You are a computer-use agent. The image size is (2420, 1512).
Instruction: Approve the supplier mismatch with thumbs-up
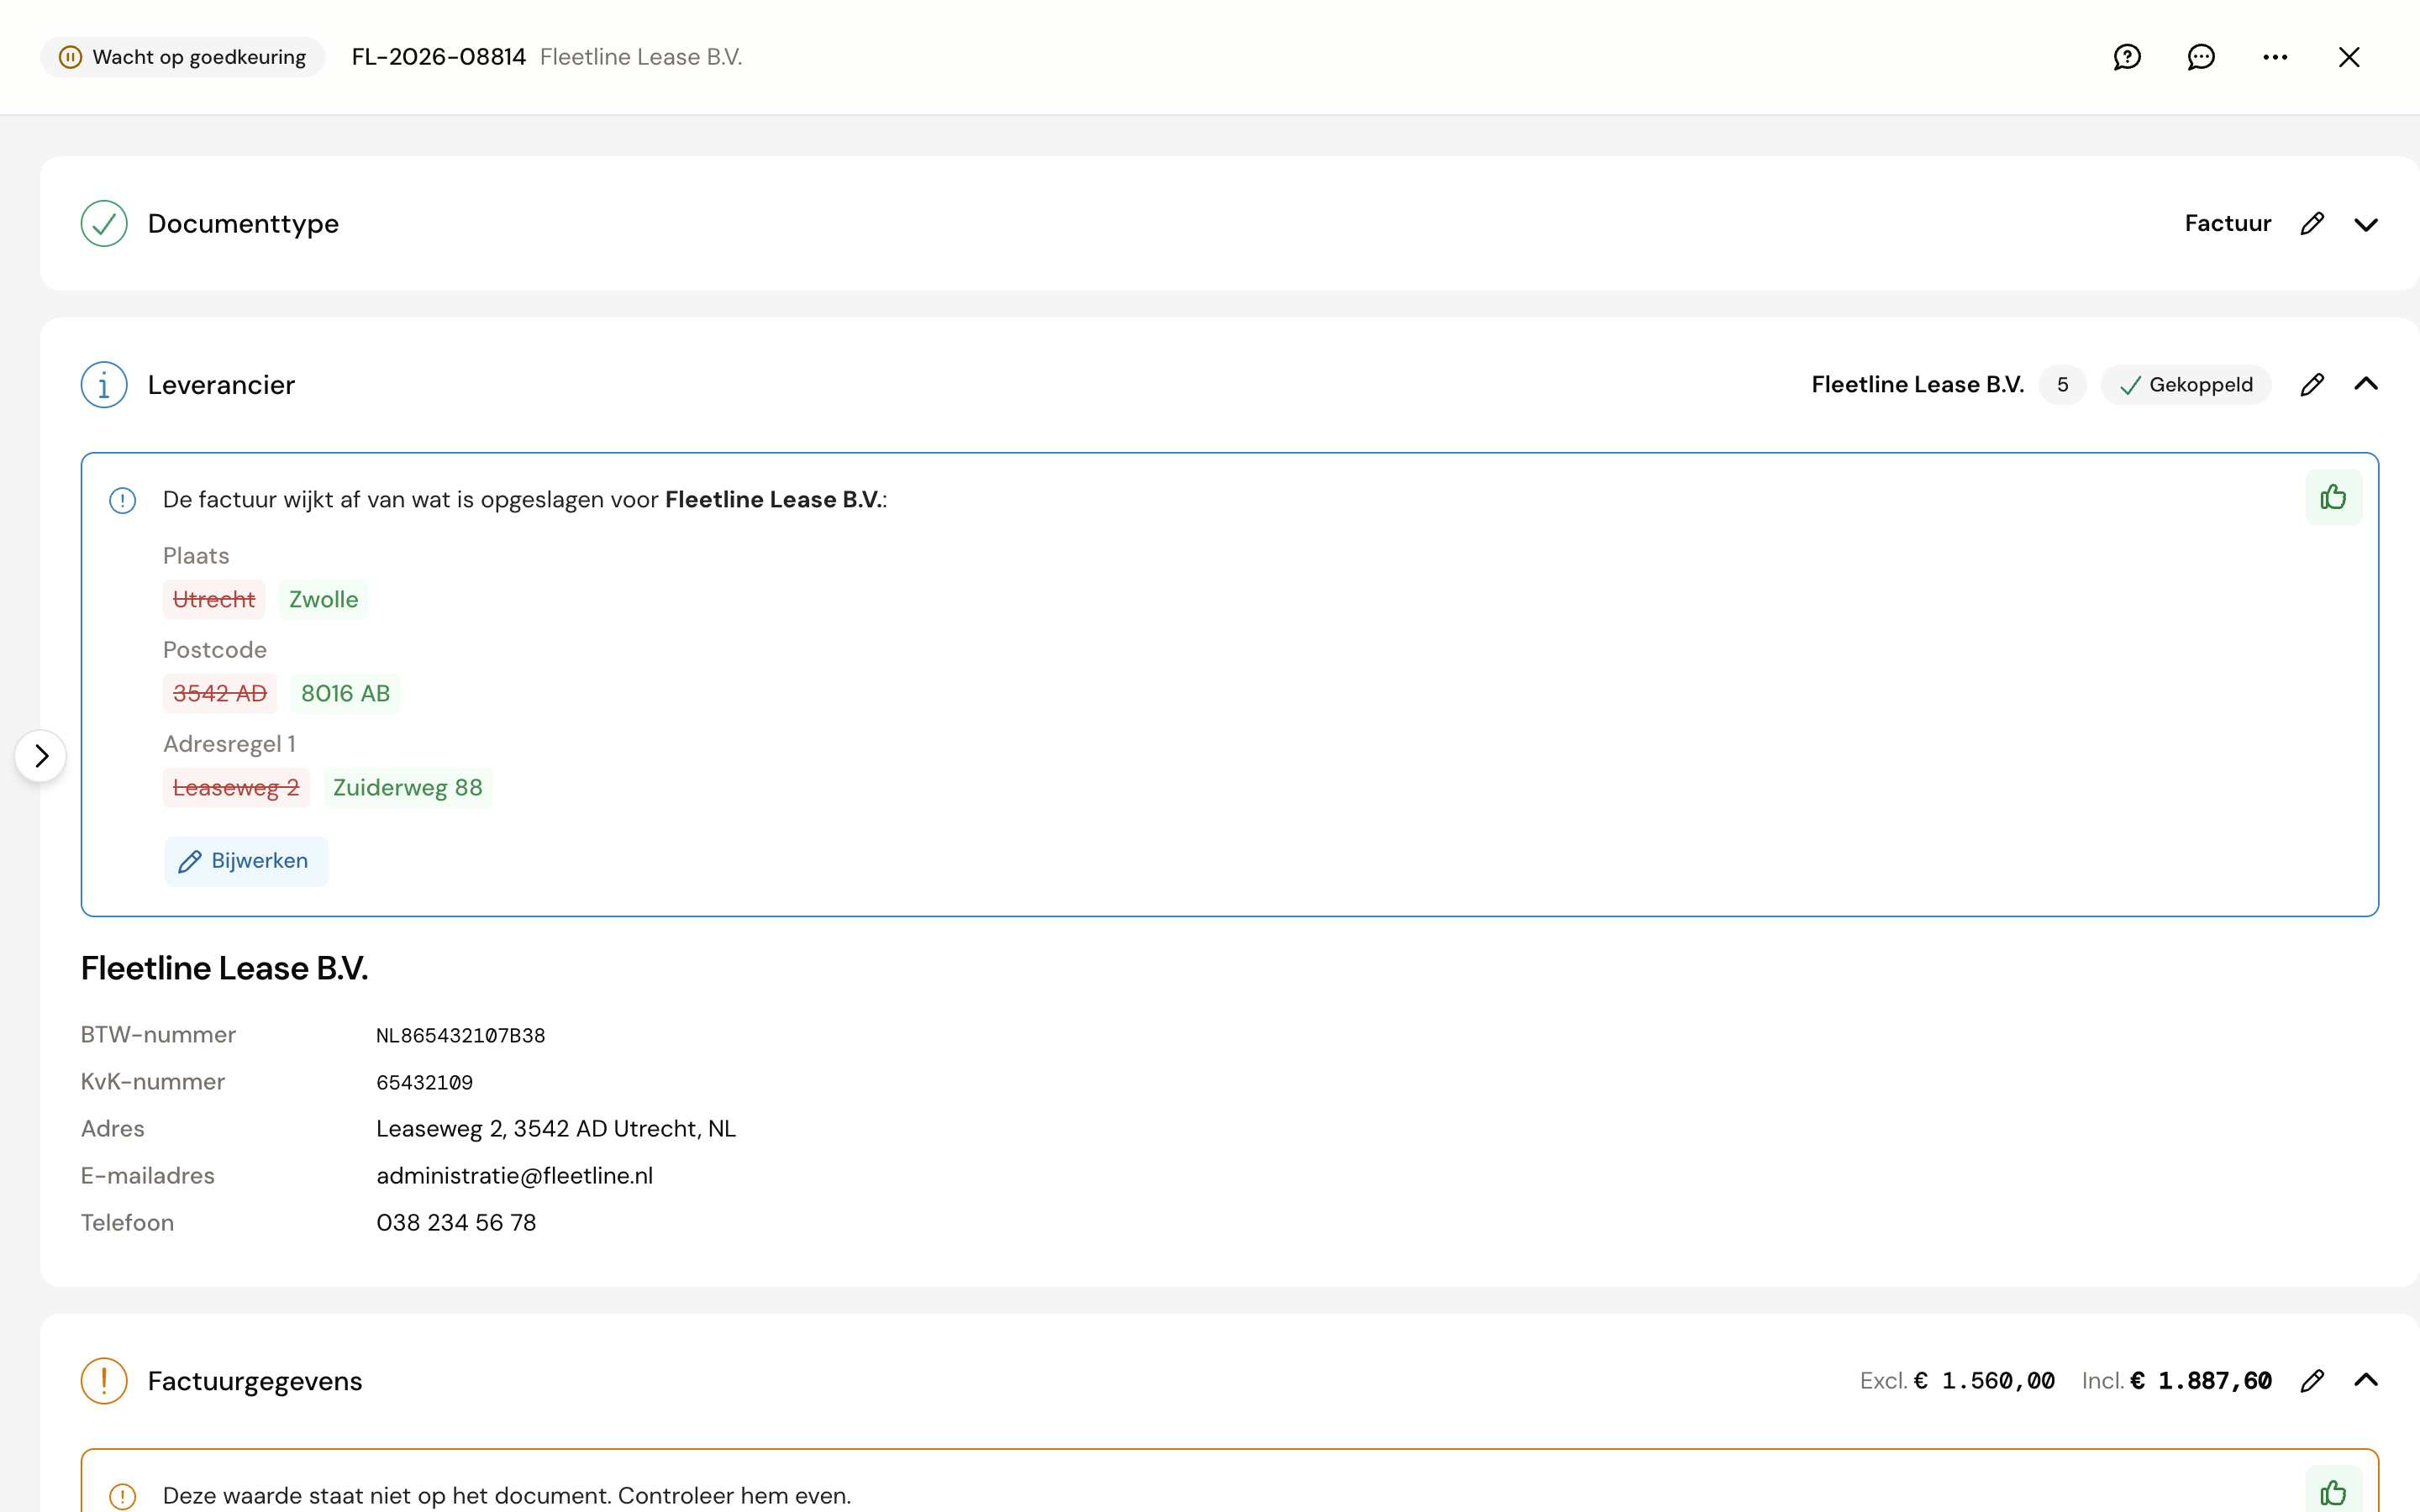[x=2333, y=497]
